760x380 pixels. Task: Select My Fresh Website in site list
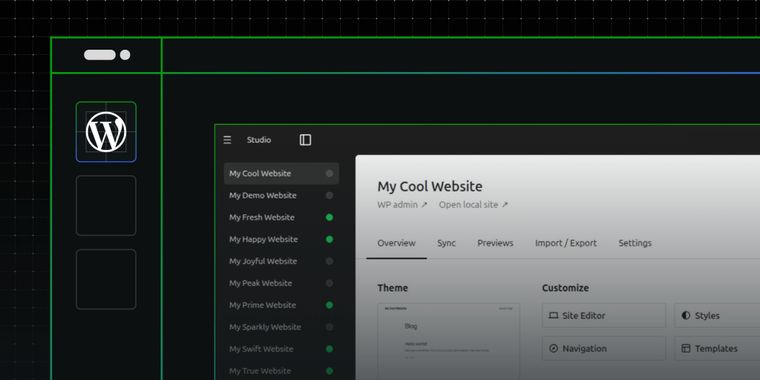(281, 217)
